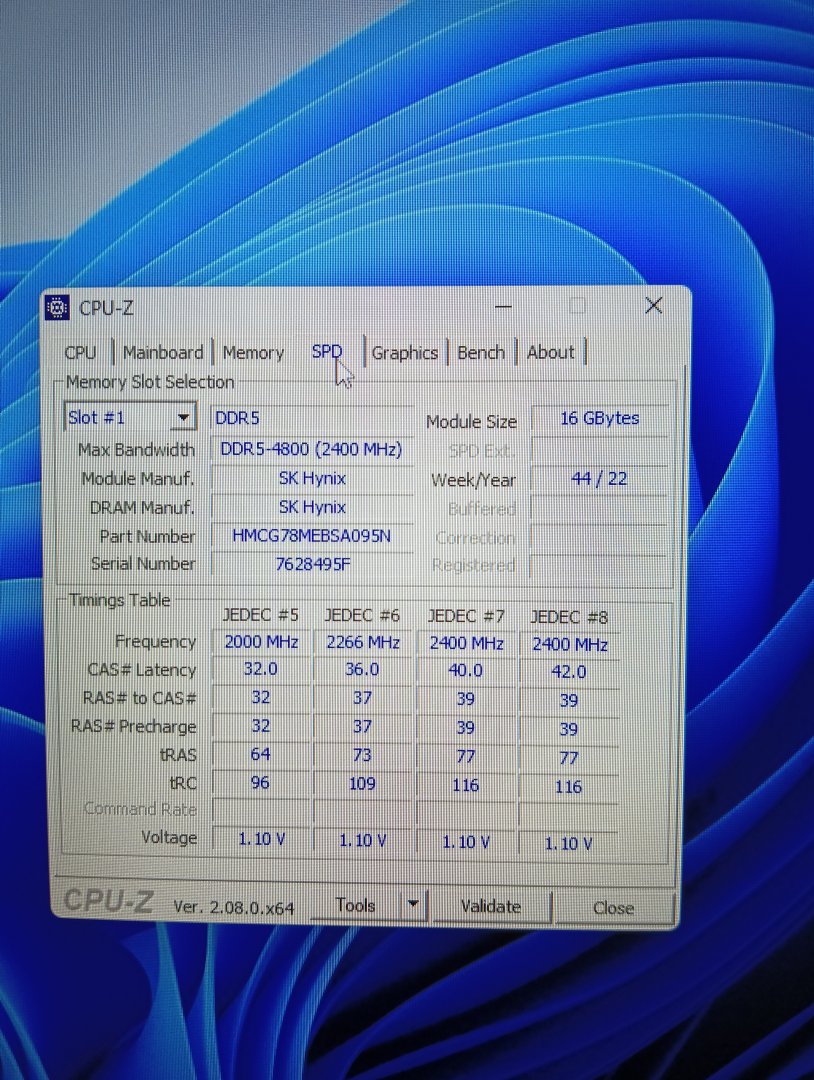Click the CAS# Latency 40.0 cell
Viewport: 814px width, 1080px height.
tap(466, 671)
